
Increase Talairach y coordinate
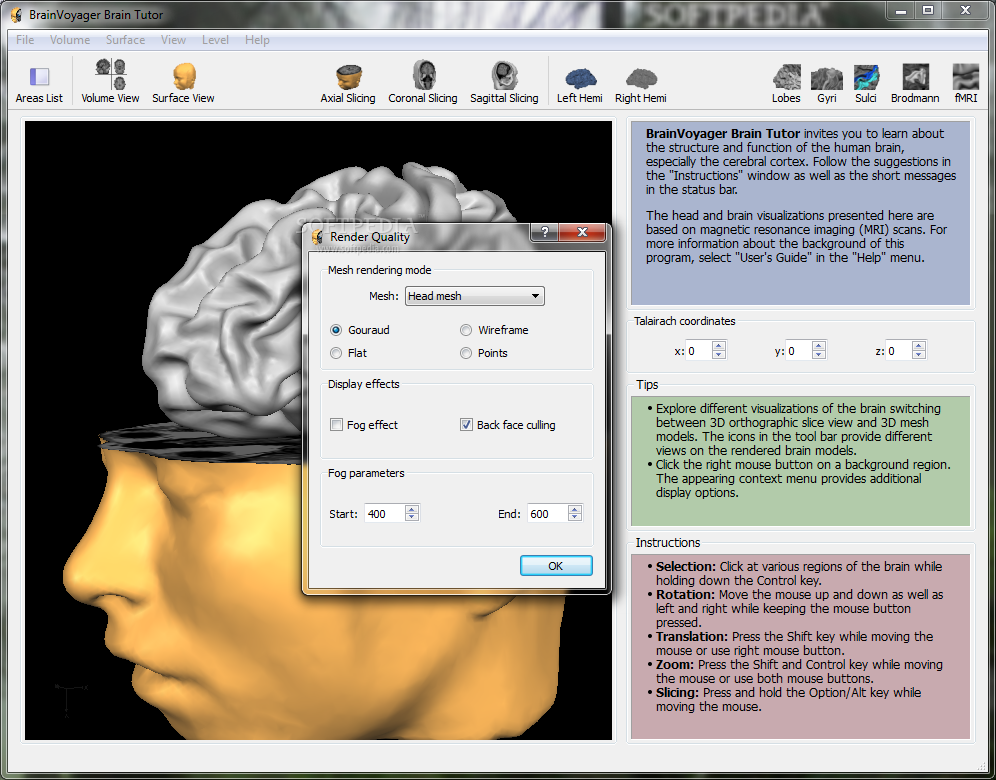point(819,347)
